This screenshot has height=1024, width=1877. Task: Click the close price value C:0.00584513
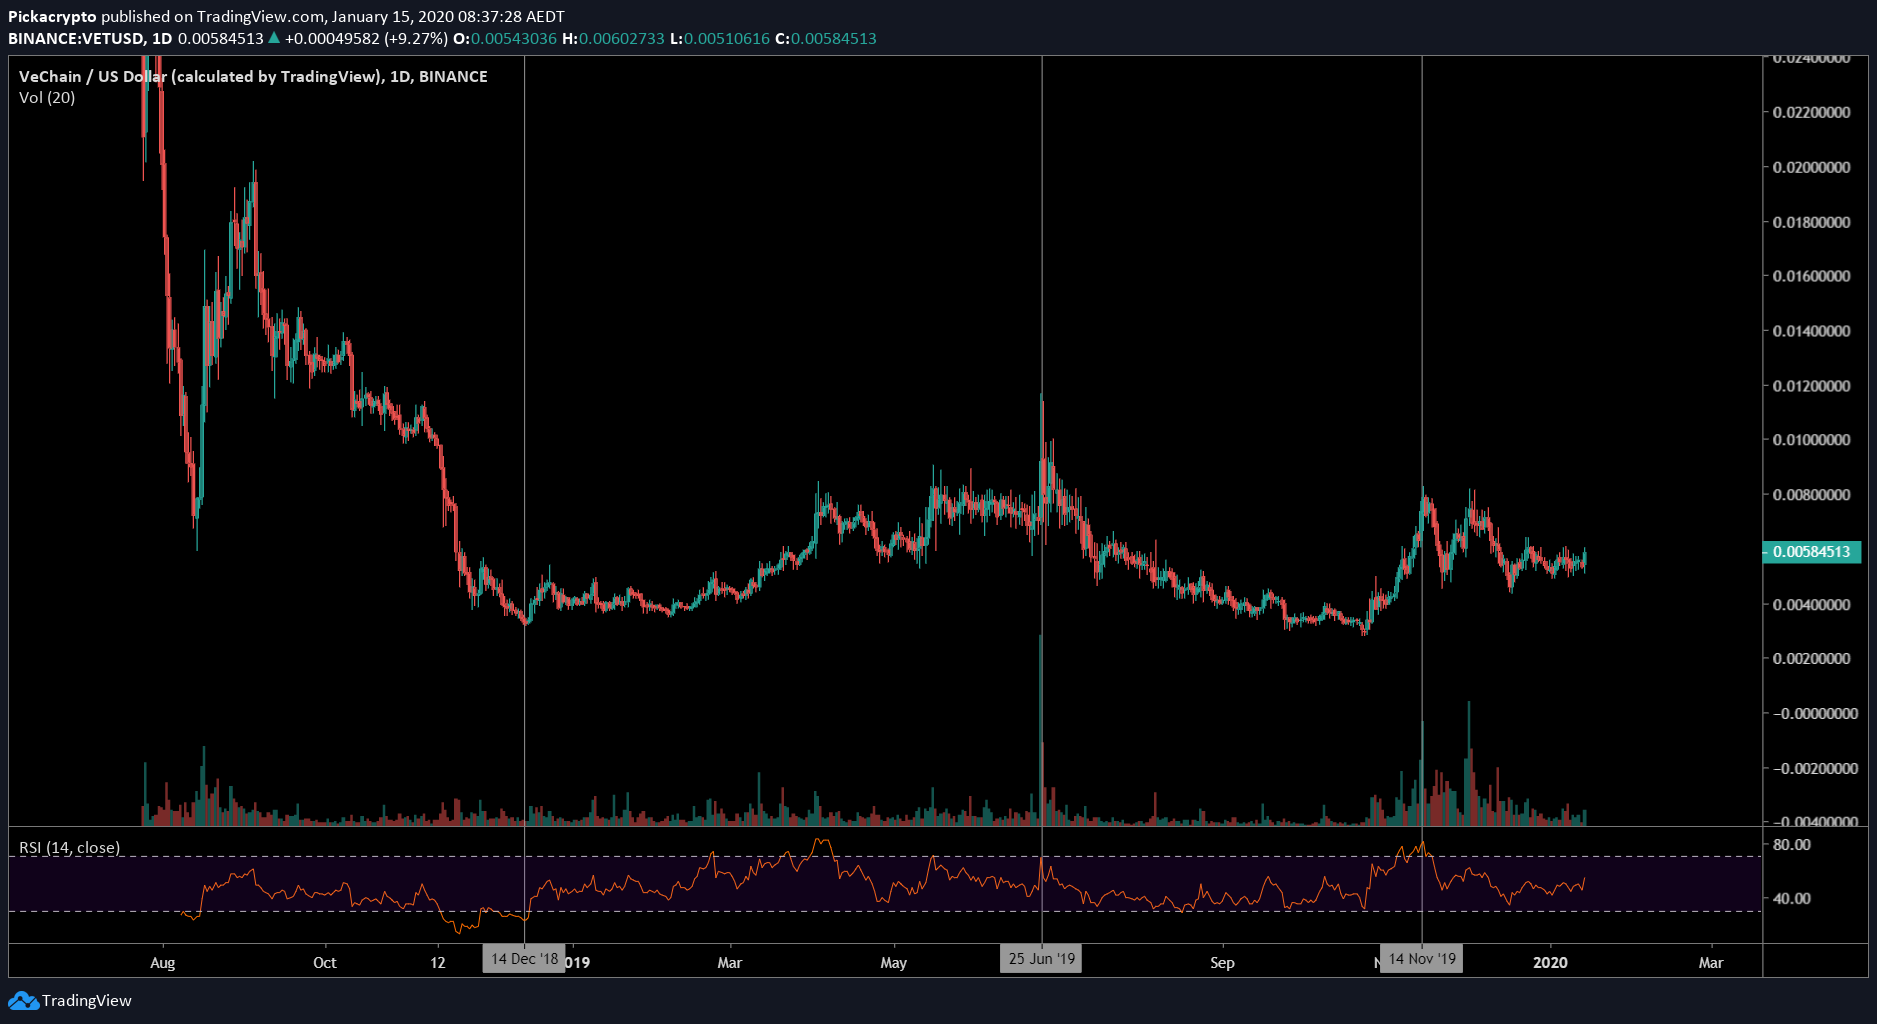pyautogui.click(x=826, y=38)
